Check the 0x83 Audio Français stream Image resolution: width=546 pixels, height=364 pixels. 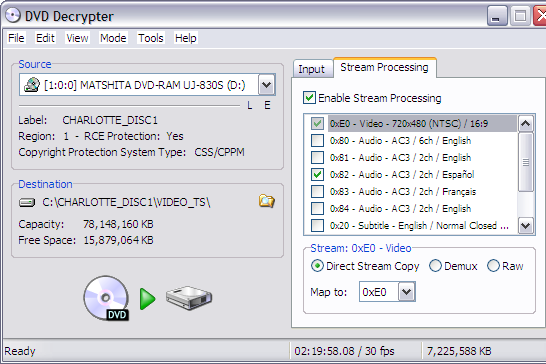317,191
